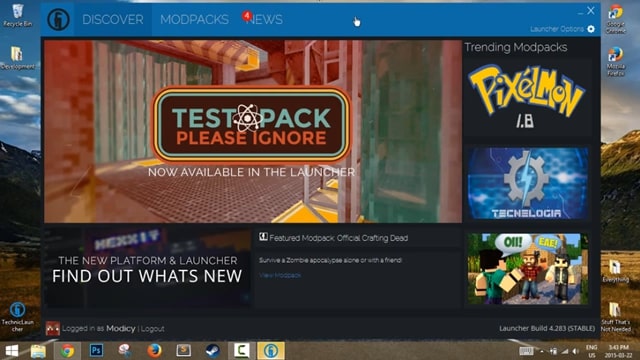The height and width of the screenshot is (360, 640).
Task: Open Google Chrome desktop shortcut
Action: pyautogui.click(x=615, y=19)
